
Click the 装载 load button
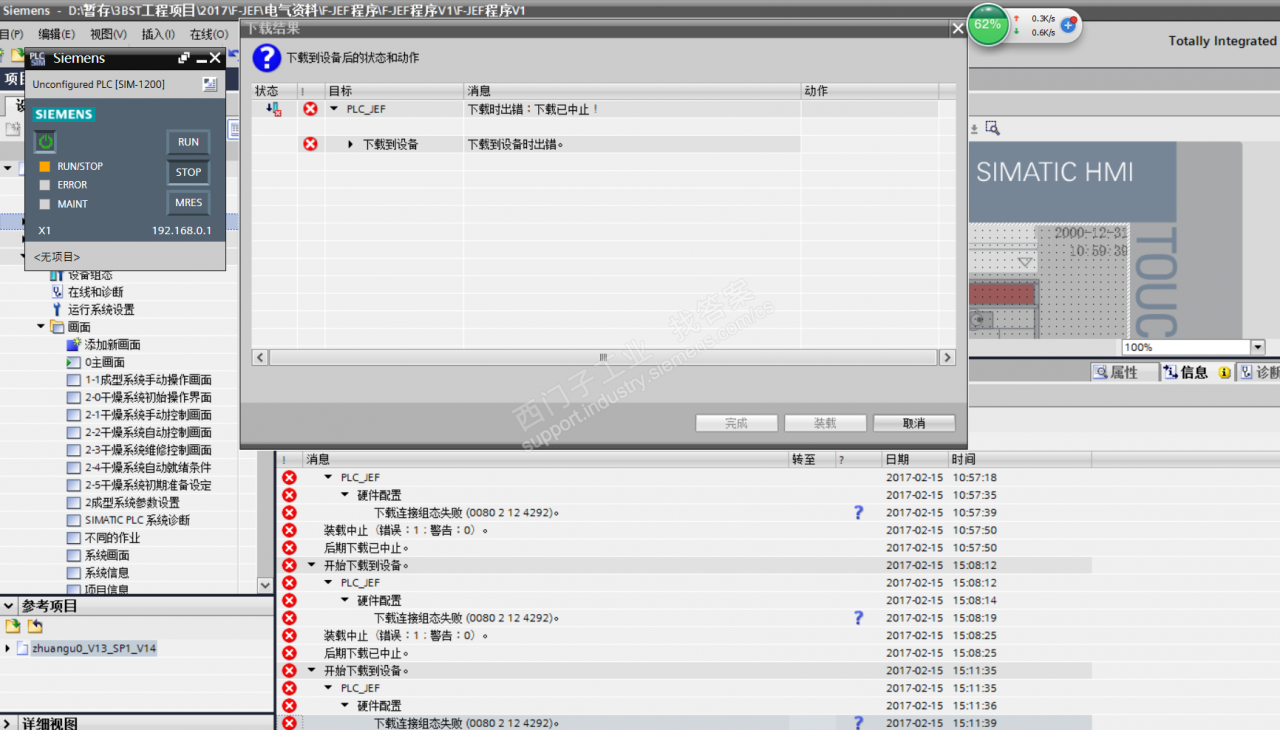tap(825, 423)
